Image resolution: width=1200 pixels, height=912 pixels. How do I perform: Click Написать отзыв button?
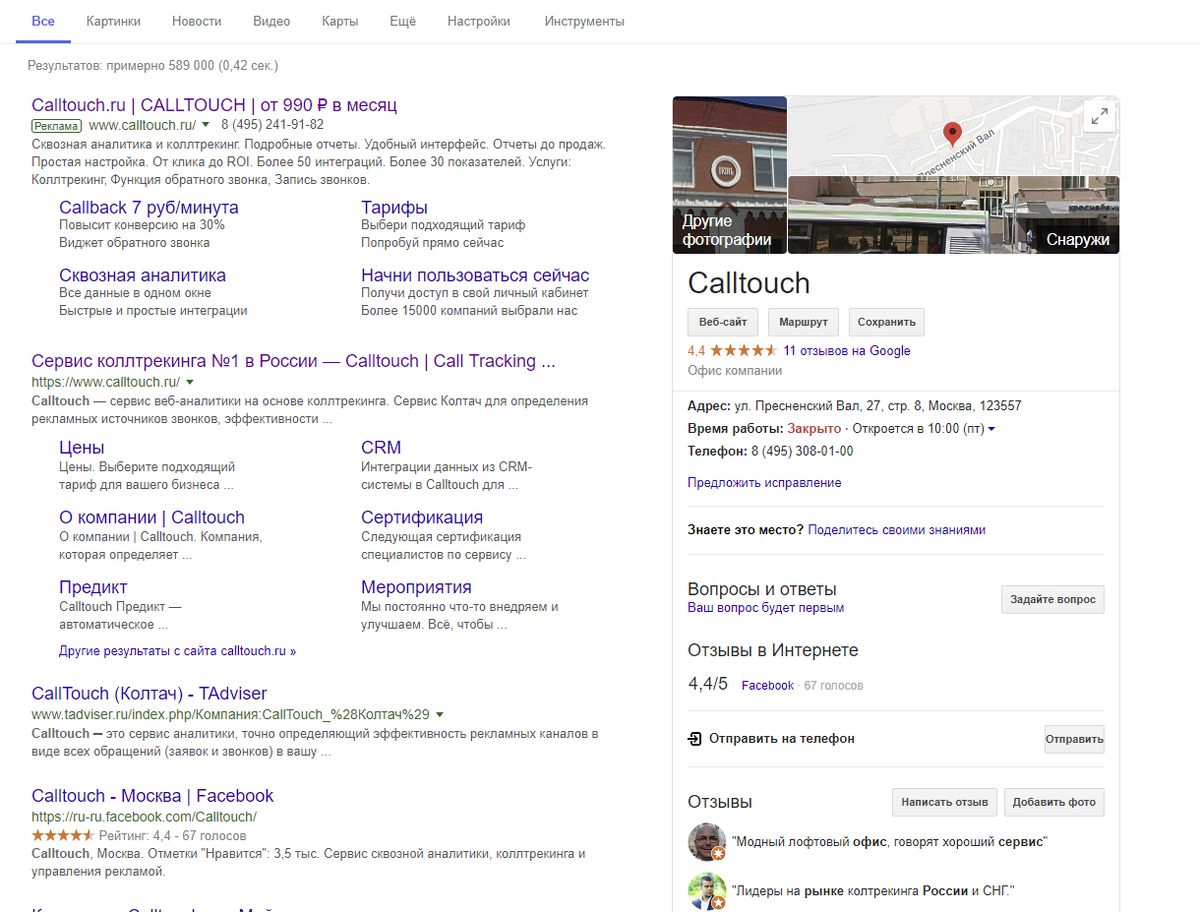click(x=945, y=802)
